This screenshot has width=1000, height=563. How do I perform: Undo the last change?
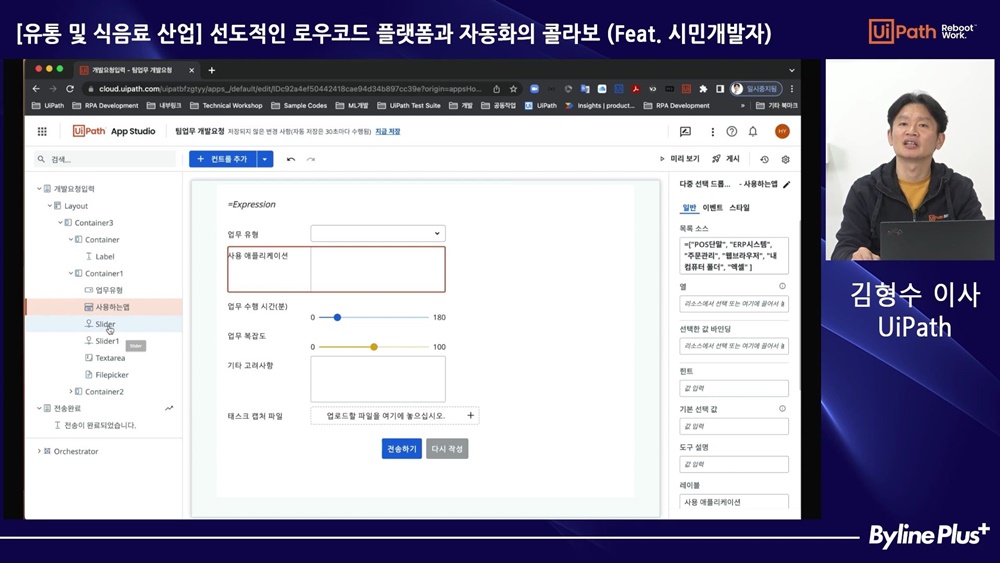point(291,159)
